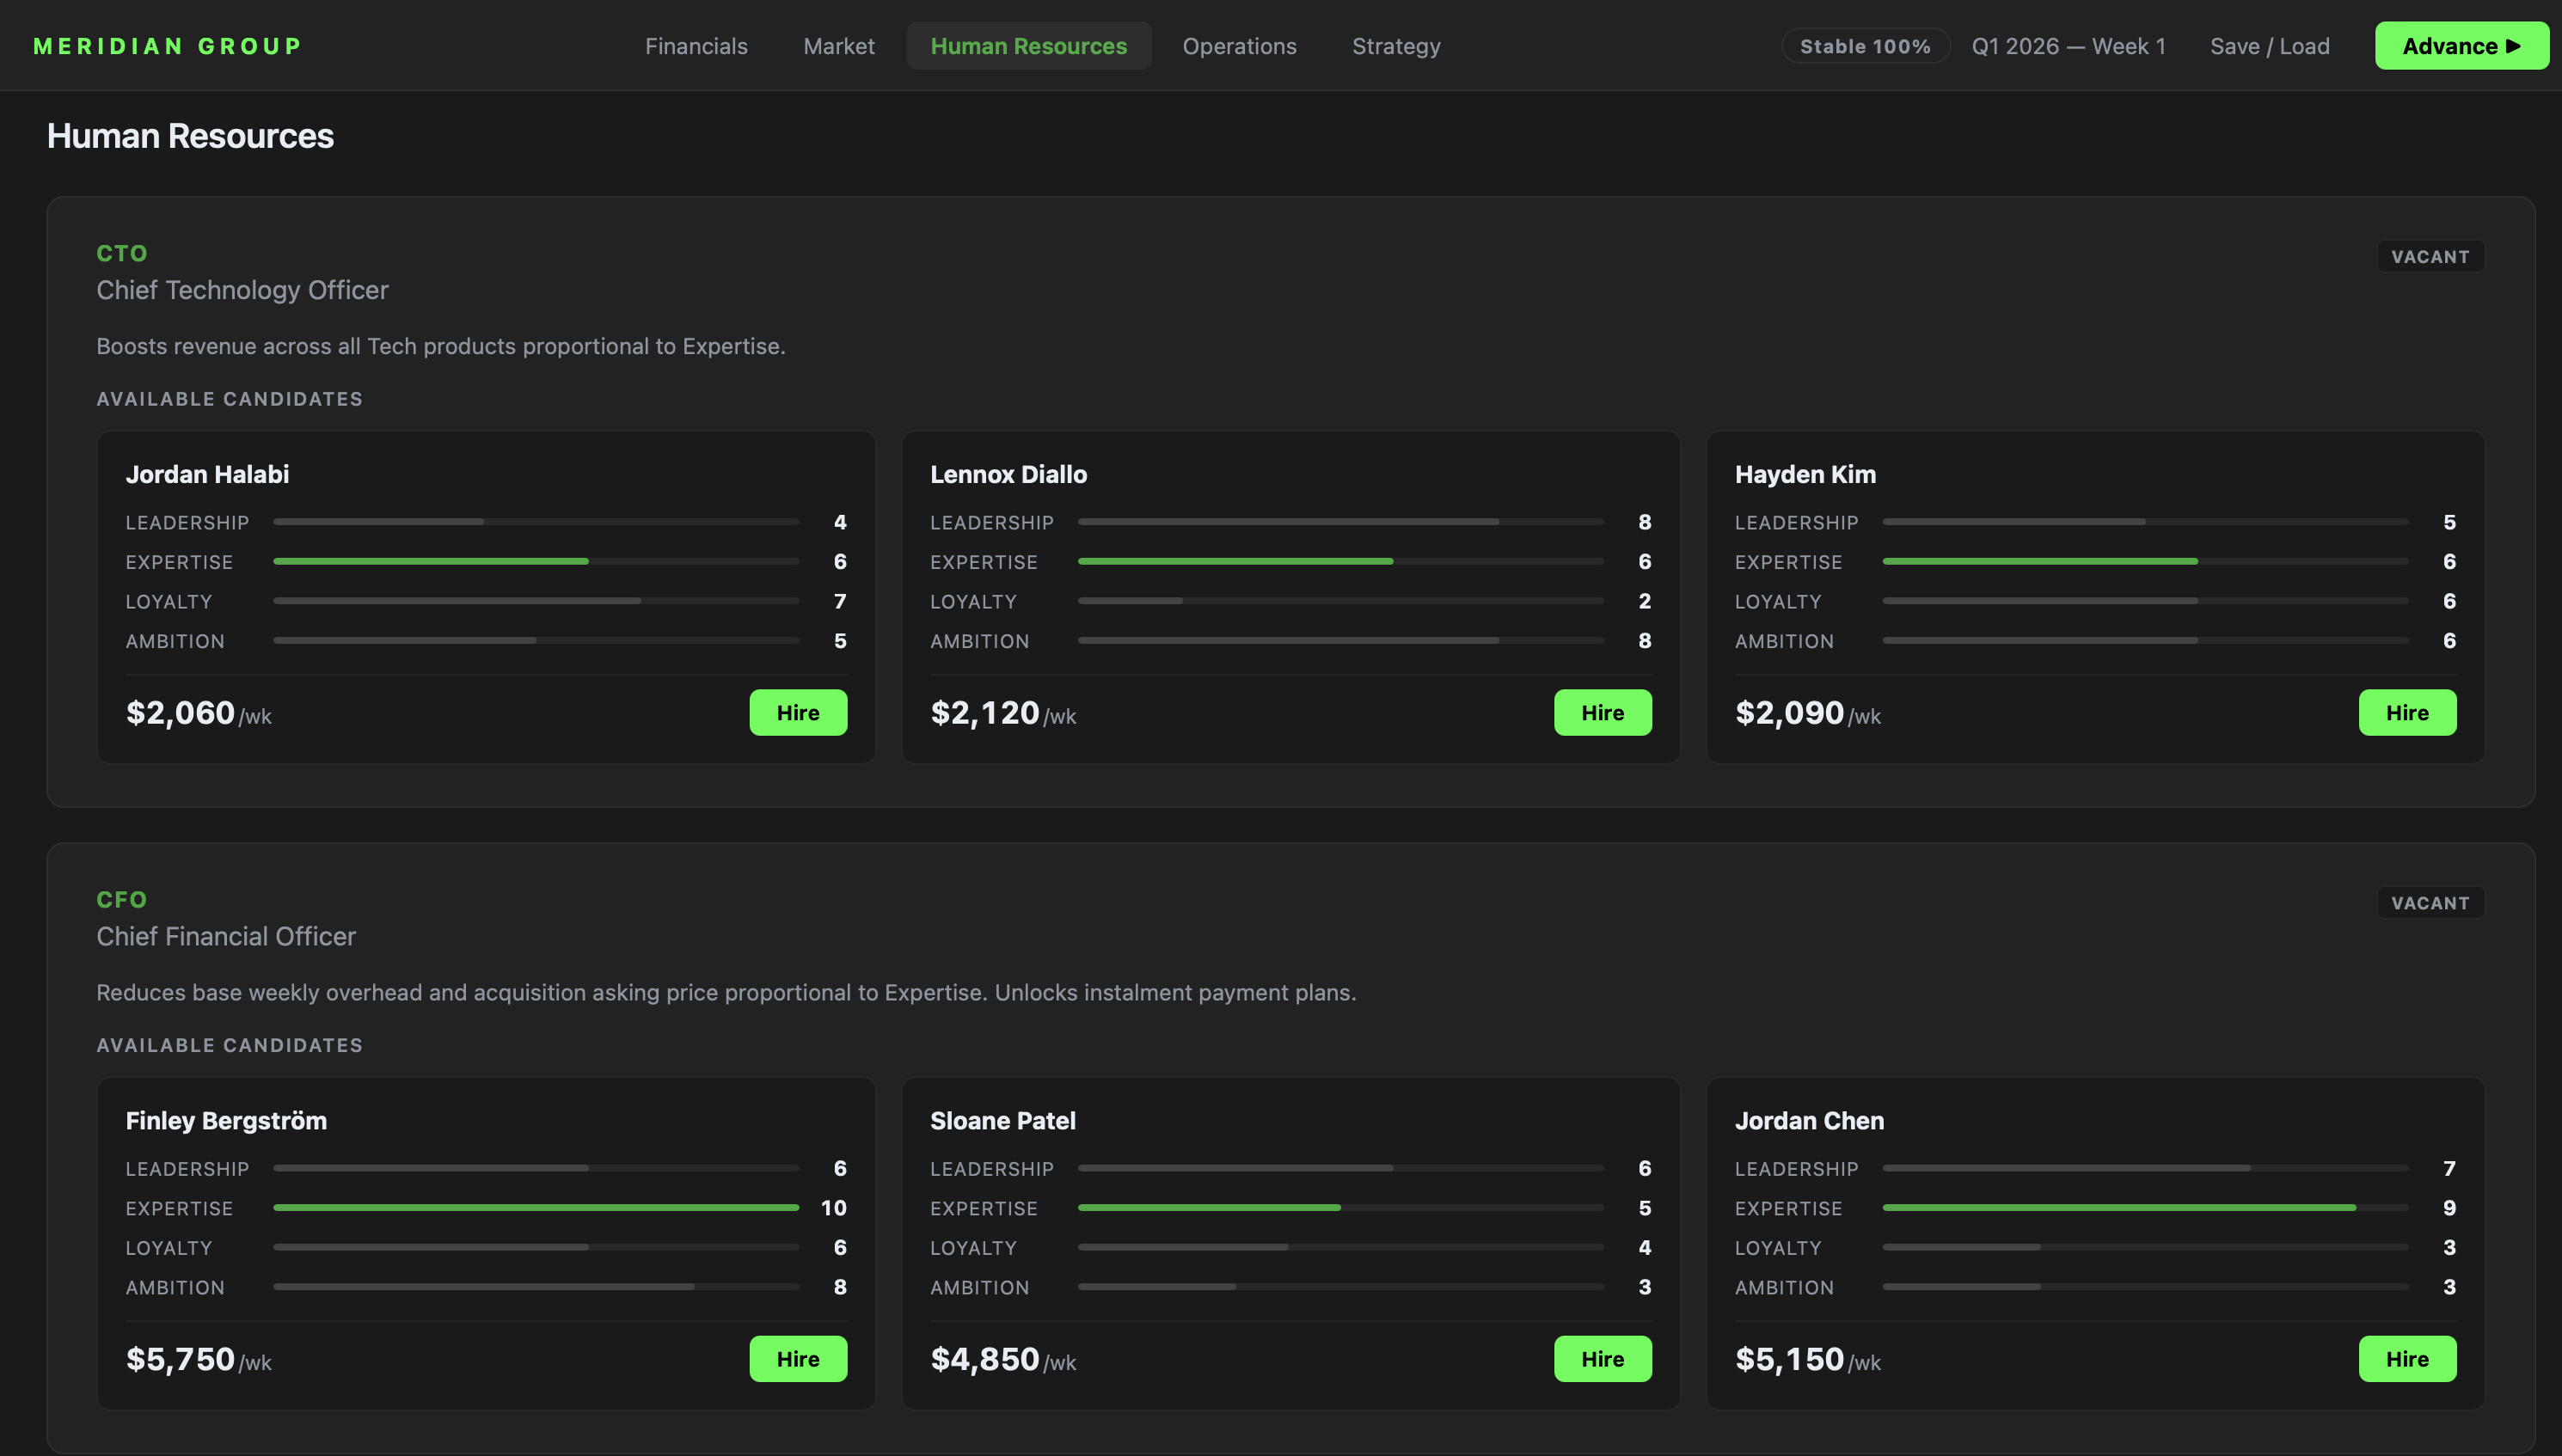Open the Financials tab
Image resolution: width=2562 pixels, height=1456 pixels.
coord(696,46)
